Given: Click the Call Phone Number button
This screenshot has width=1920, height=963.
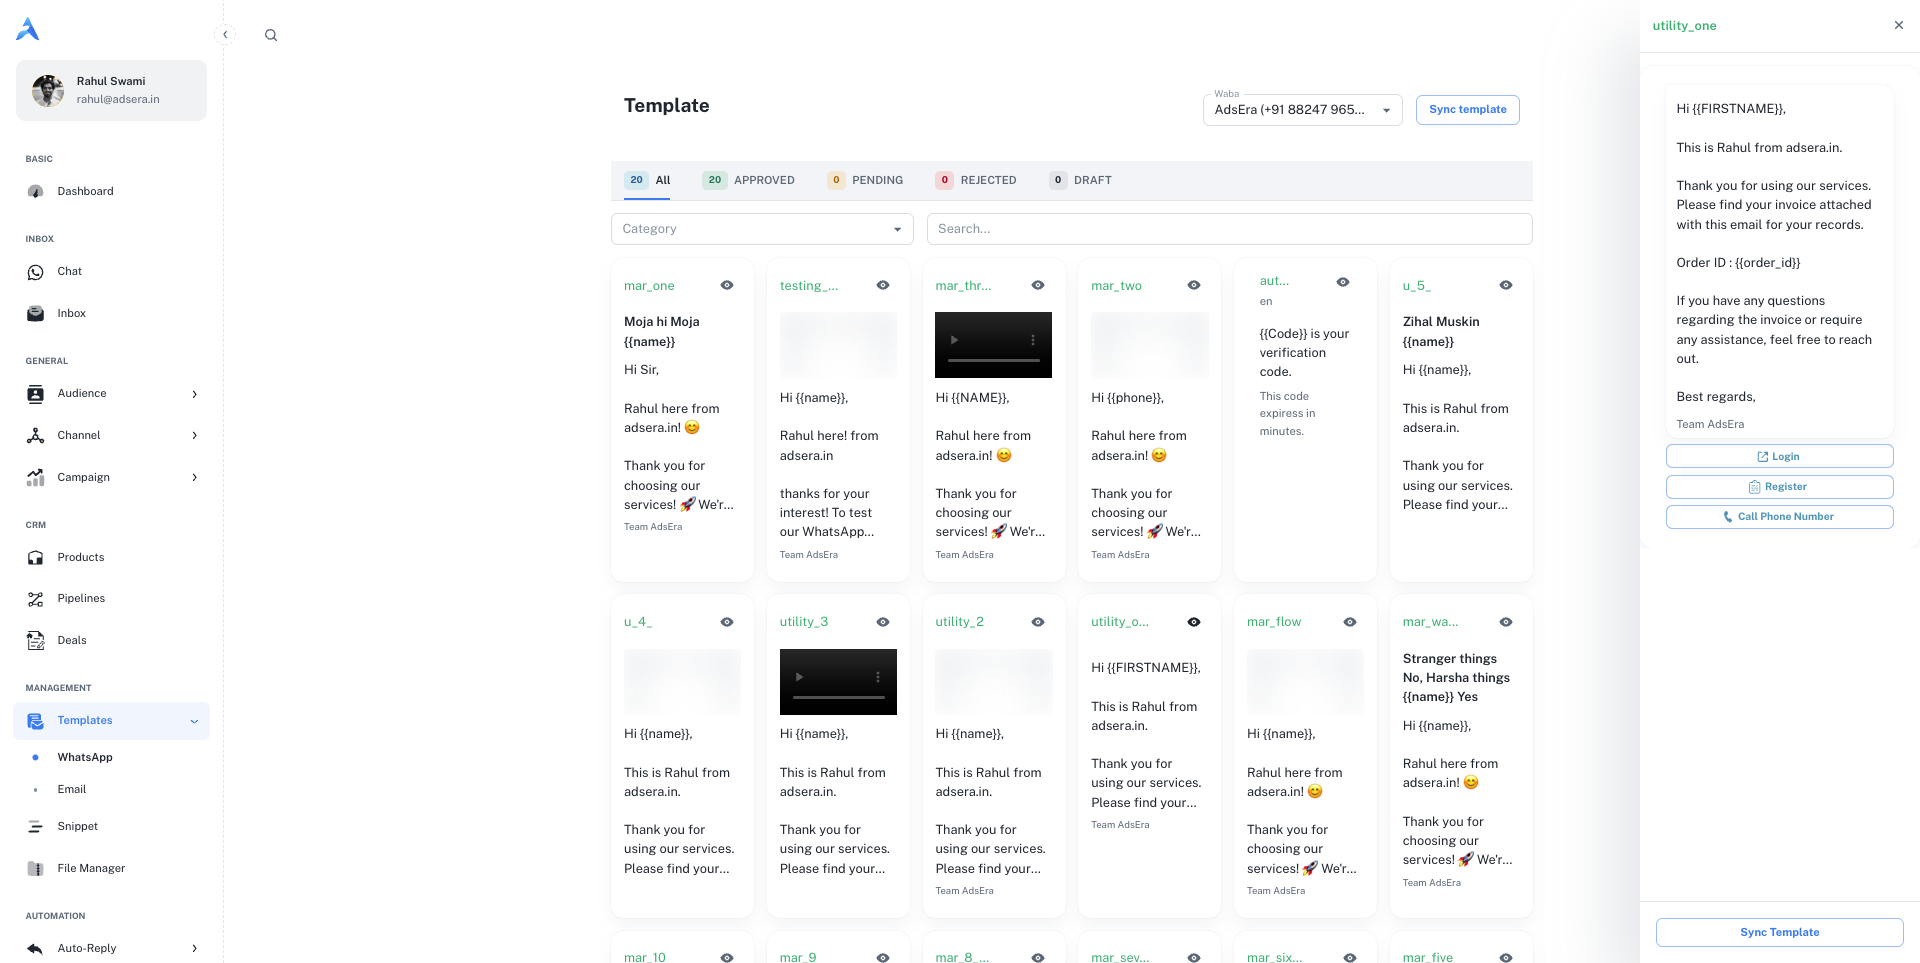Looking at the screenshot, I should (1779, 517).
